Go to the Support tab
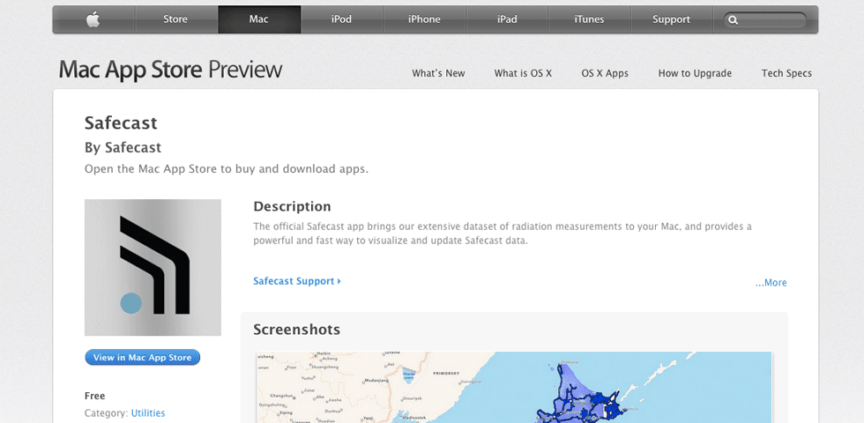 tap(671, 19)
